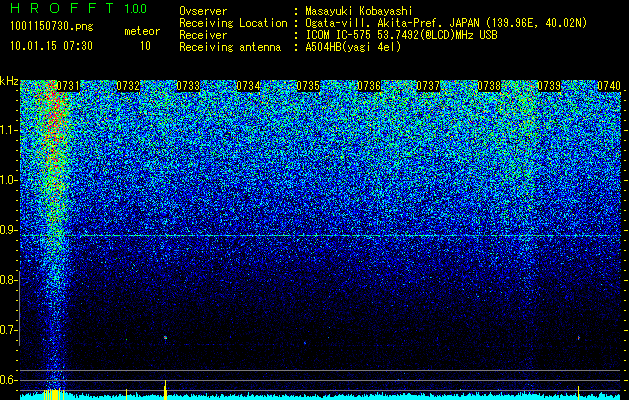629x400 pixels.
Task: Click the 0.9 frequency axis label
Action: click(x=8, y=230)
